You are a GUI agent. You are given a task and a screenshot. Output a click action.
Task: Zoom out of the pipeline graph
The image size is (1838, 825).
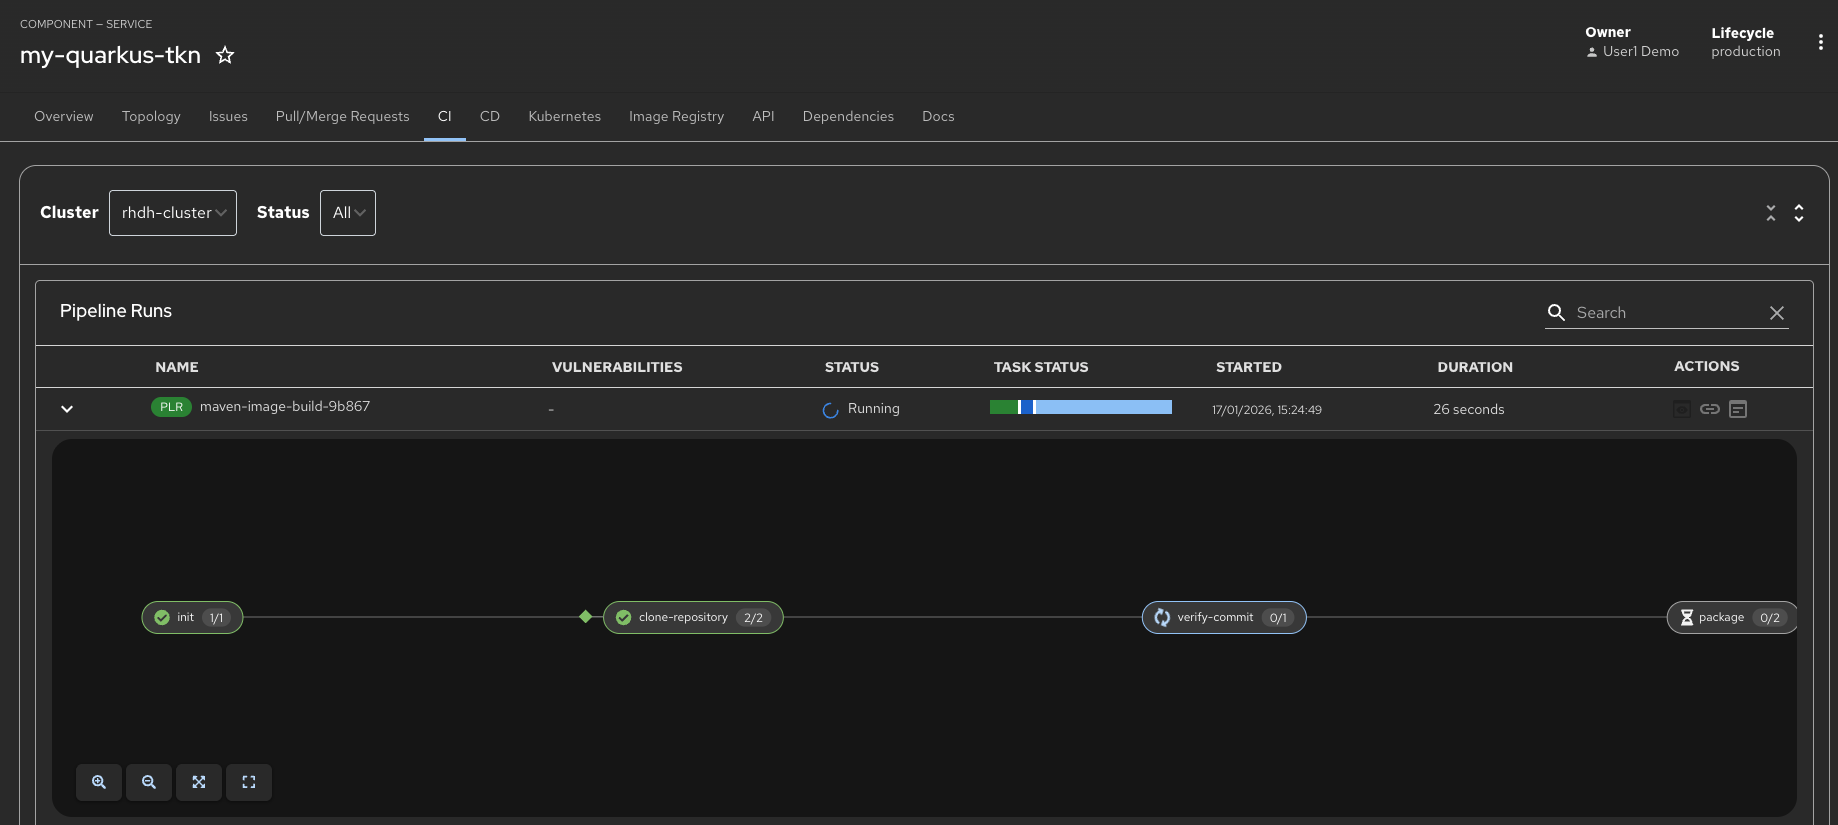pyautogui.click(x=149, y=782)
